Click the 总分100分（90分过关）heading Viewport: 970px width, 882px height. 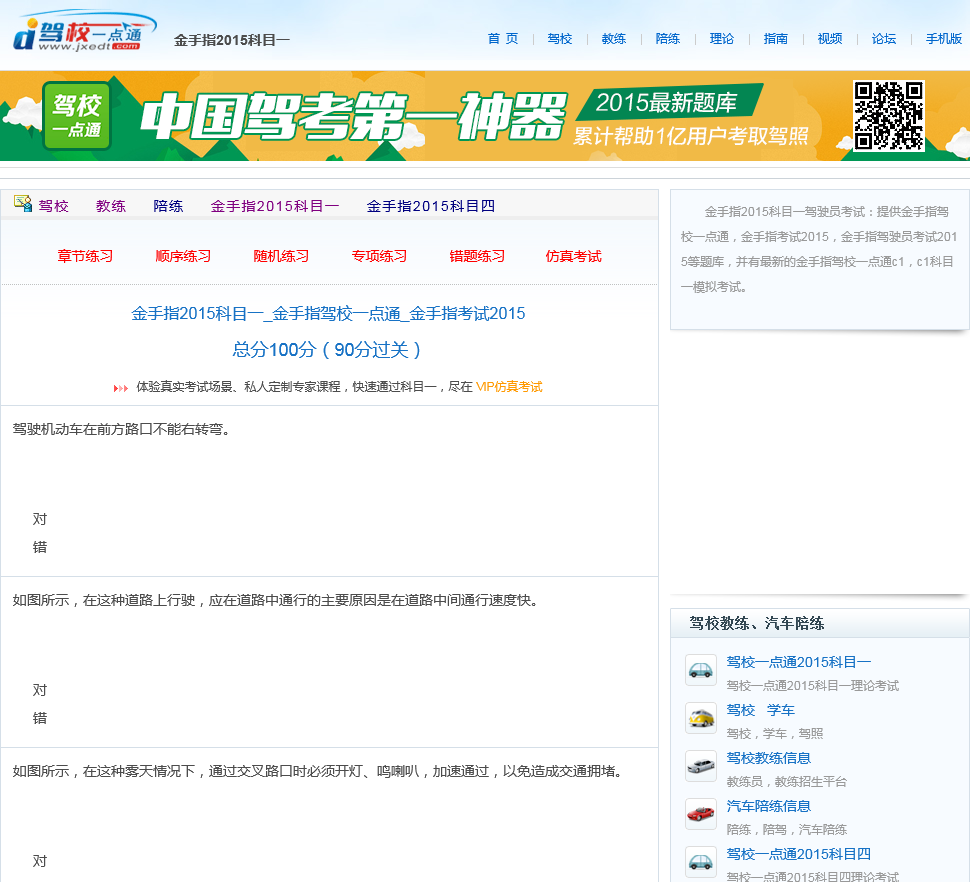[327, 350]
